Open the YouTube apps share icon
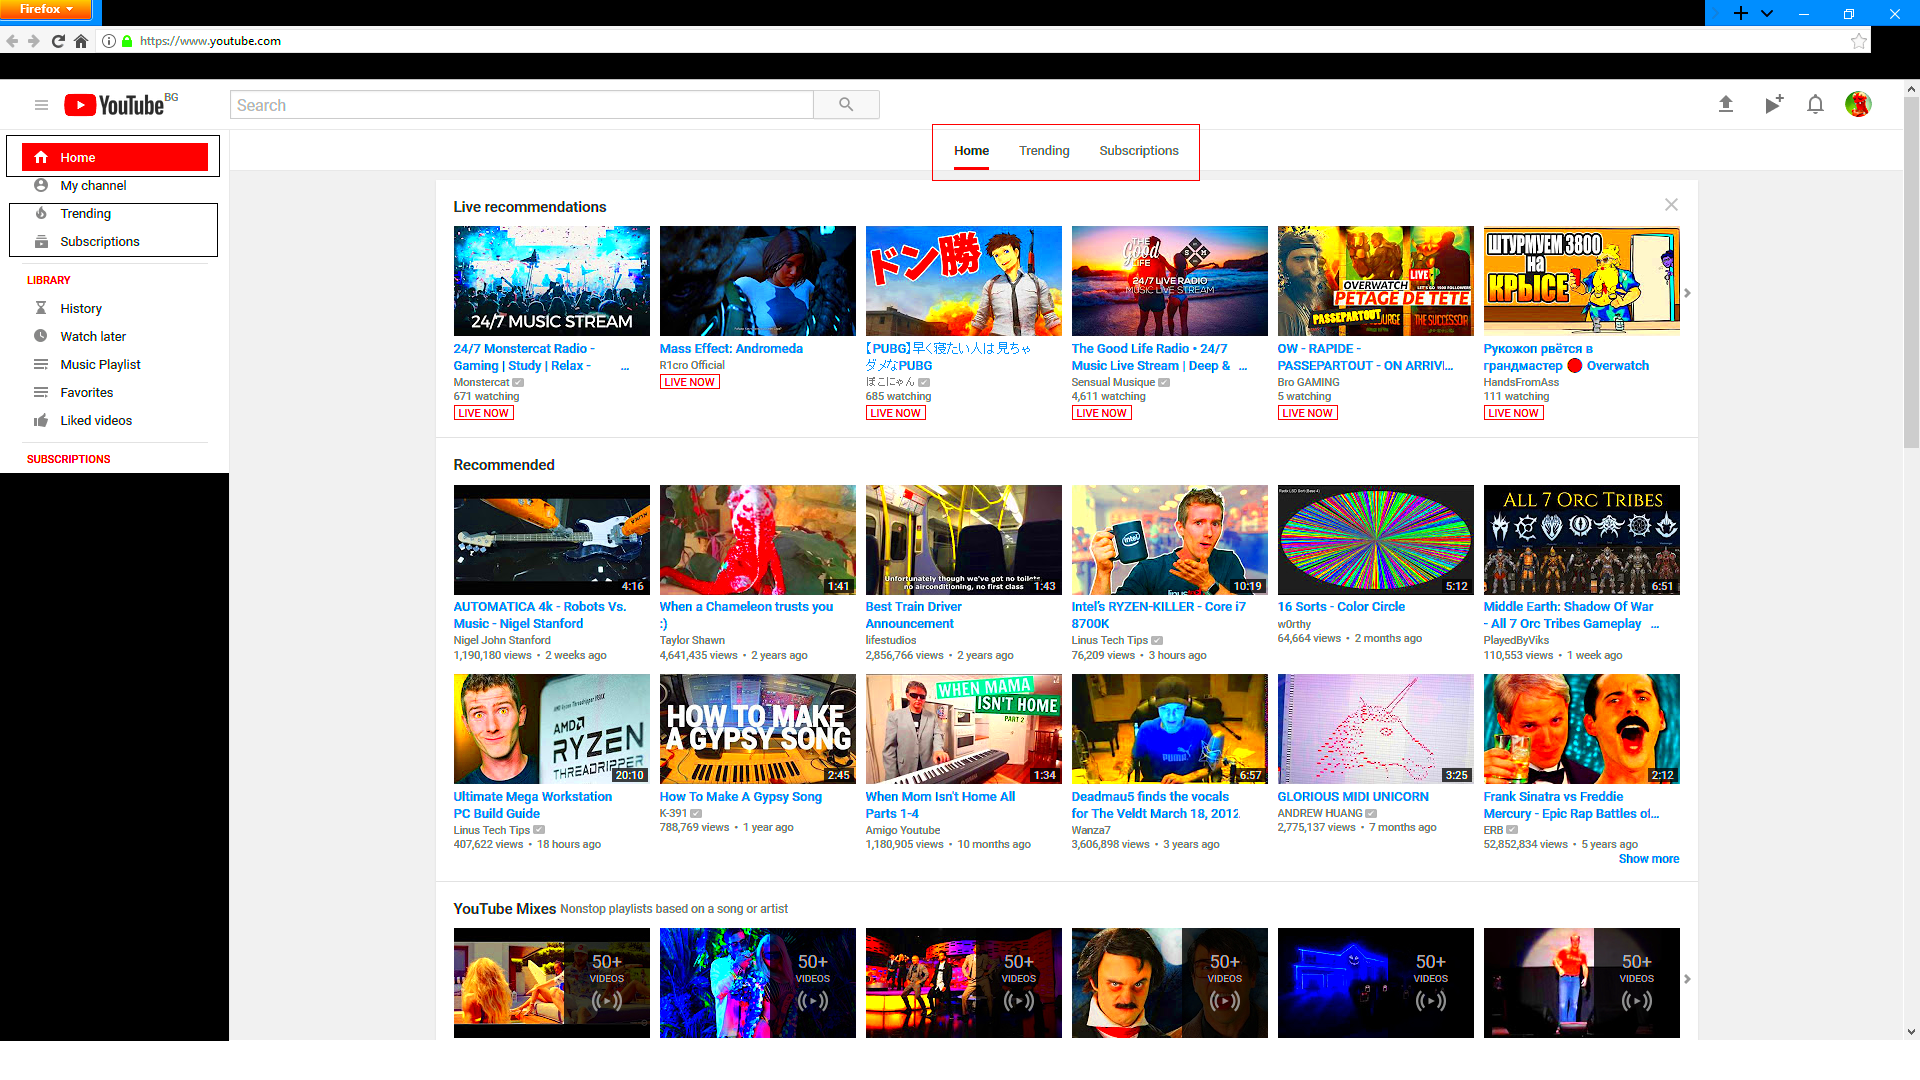Viewport: 1920px width, 1080px height. click(1773, 104)
